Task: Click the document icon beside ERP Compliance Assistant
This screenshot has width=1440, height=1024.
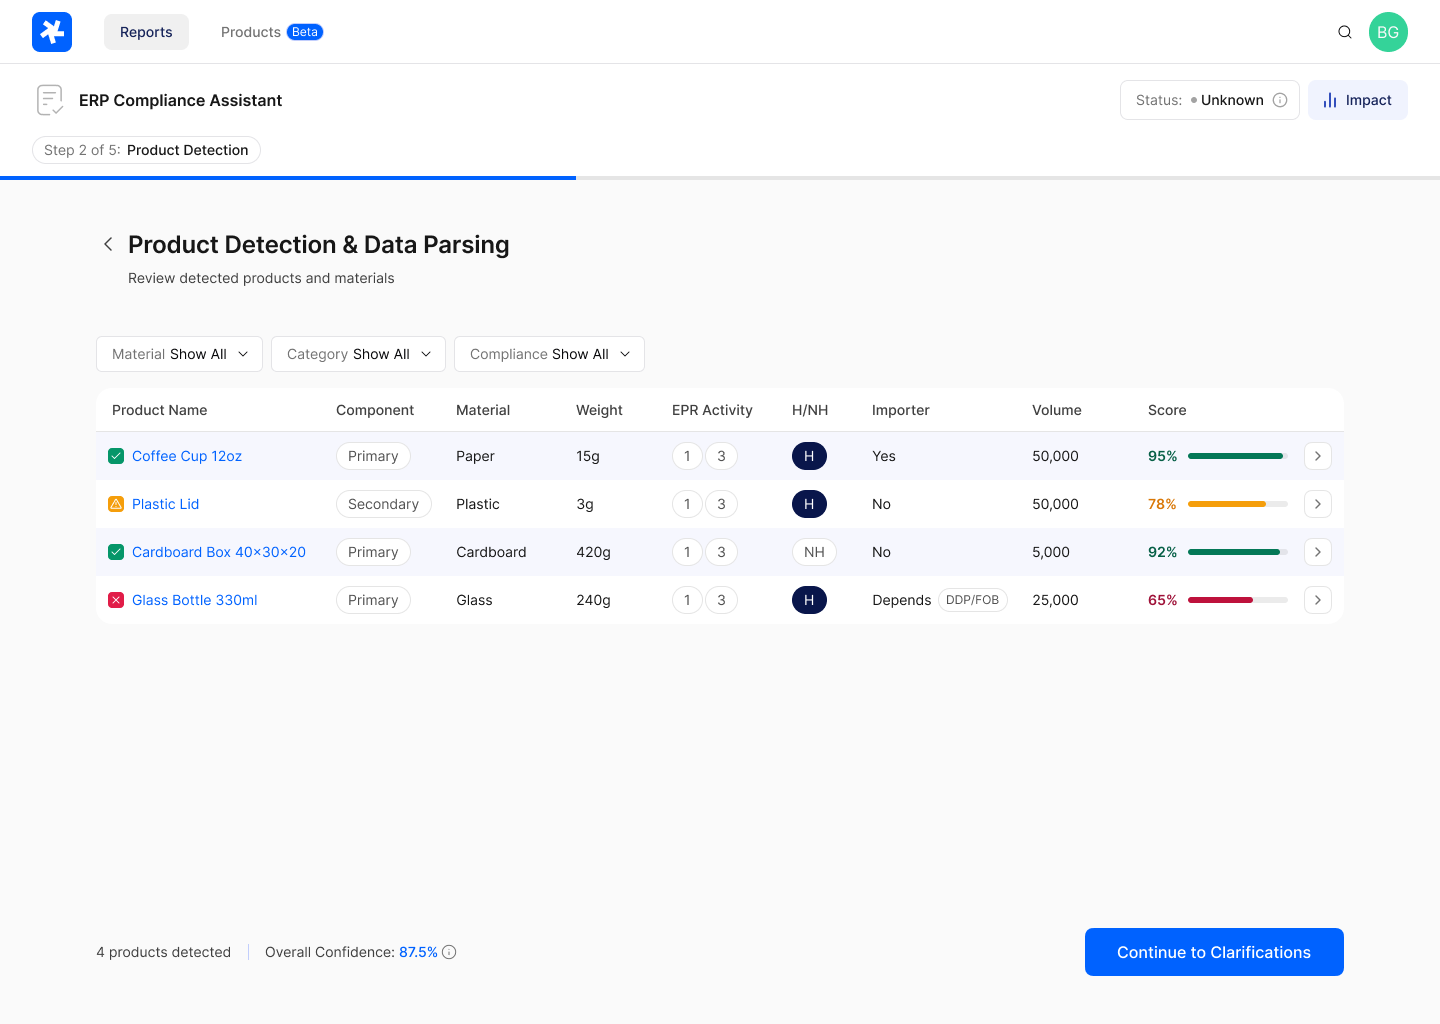Action: tap(50, 99)
